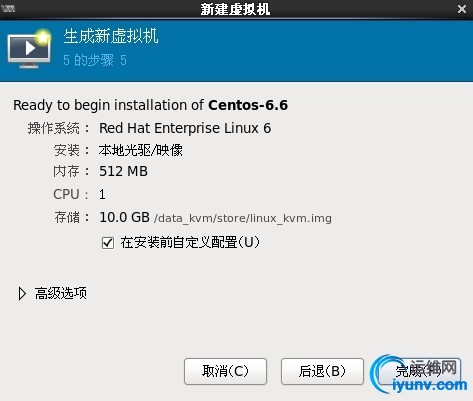Click the 高级选项 label
The height and width of the screenshot is (401, 473).
tap(61, 293)
